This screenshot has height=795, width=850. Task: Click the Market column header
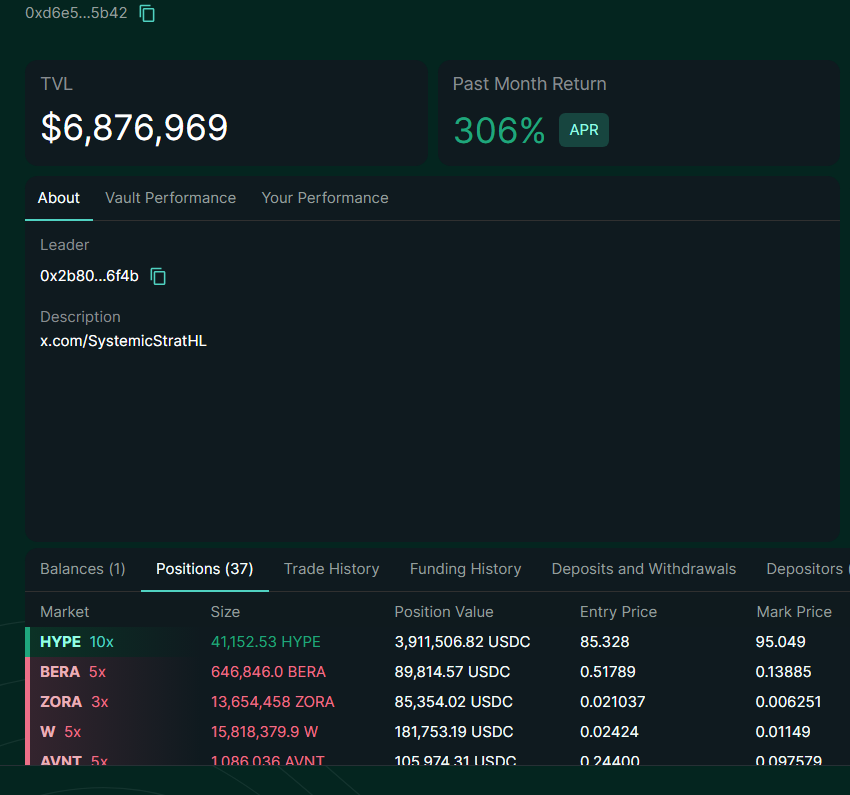pos(65,612)
